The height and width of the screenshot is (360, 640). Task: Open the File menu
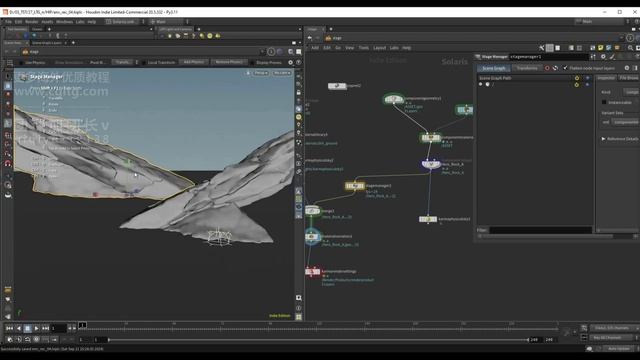tap(8, 22)
